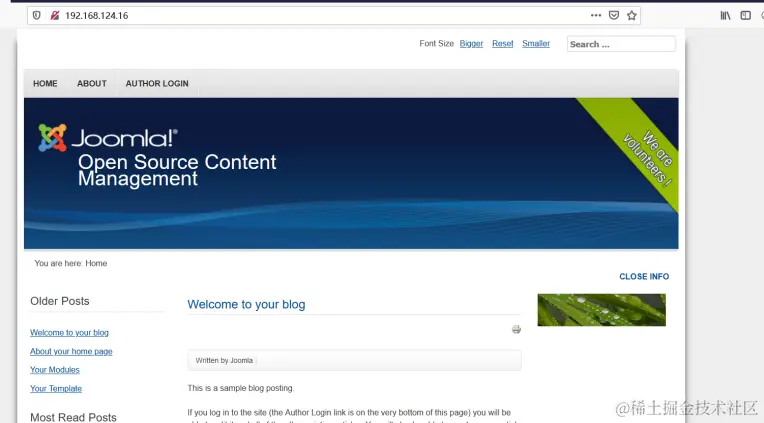This screenshot has height=423, width=764.
Task: Open the page actions three-dot menu
Action: tap(595, 15)
